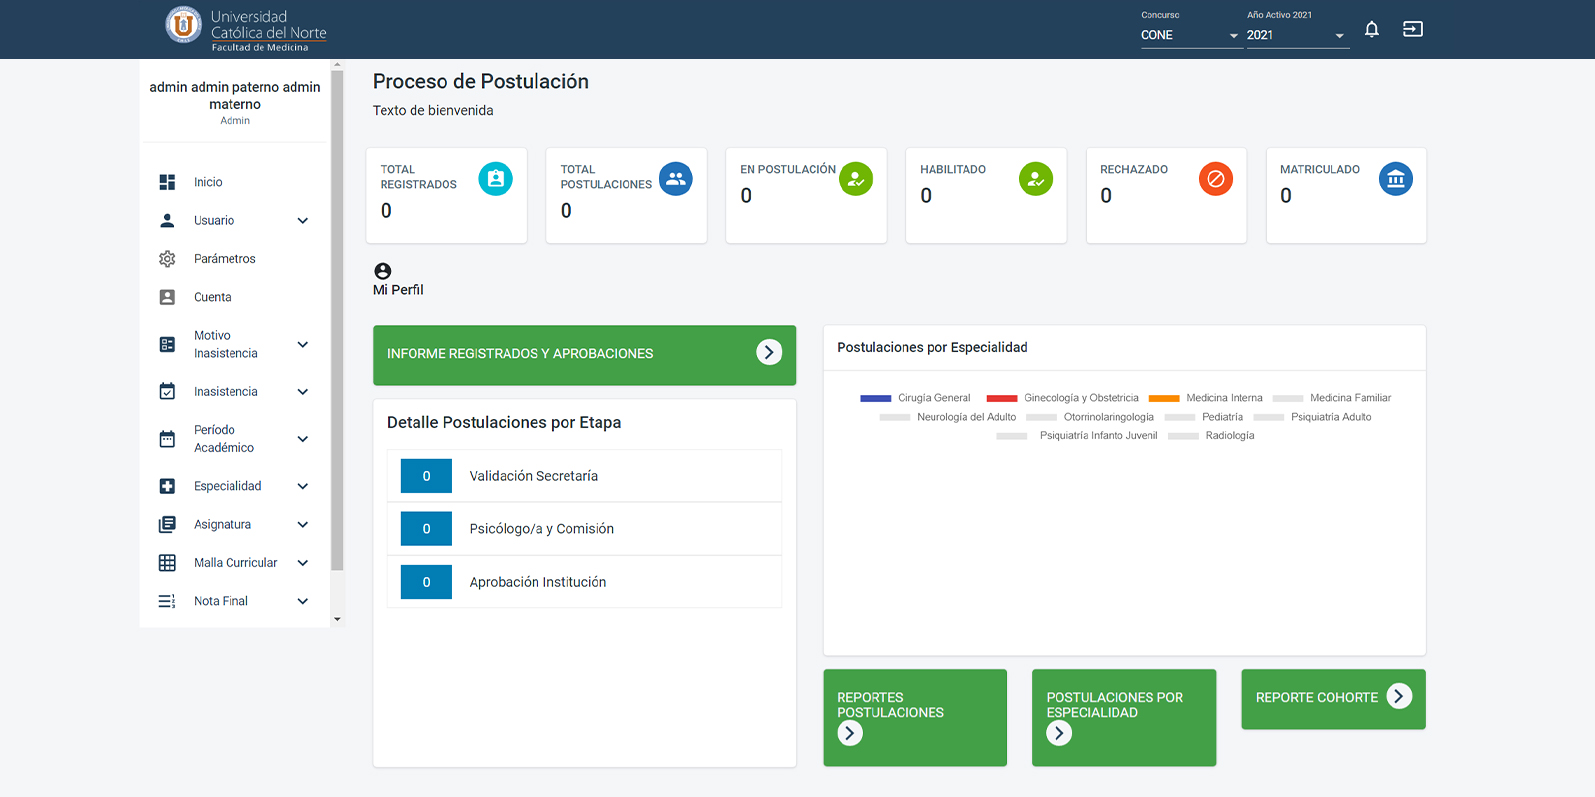Click the sidebar vertical scrollbar
Image resolution: width=1595 pixels, height=797 pixels.
point(337,320)
